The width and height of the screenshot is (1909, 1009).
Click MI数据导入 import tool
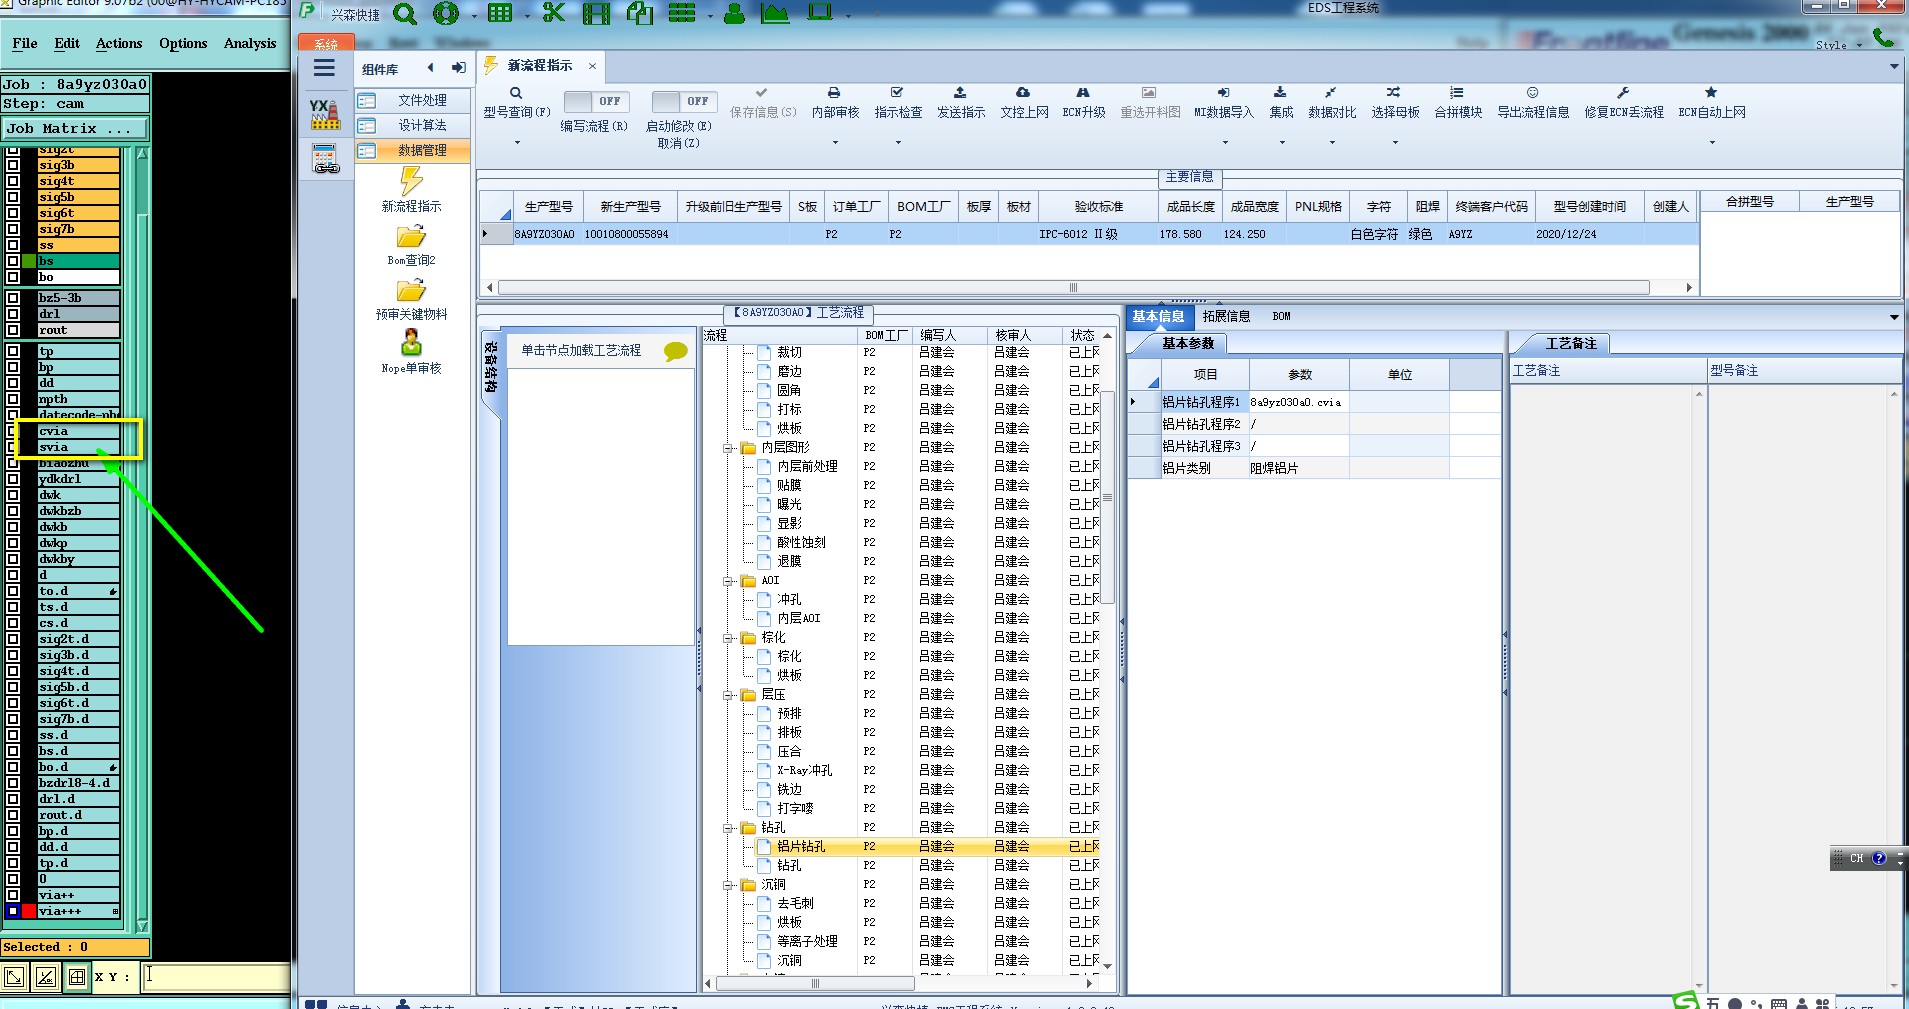(x=1223, y=103)
